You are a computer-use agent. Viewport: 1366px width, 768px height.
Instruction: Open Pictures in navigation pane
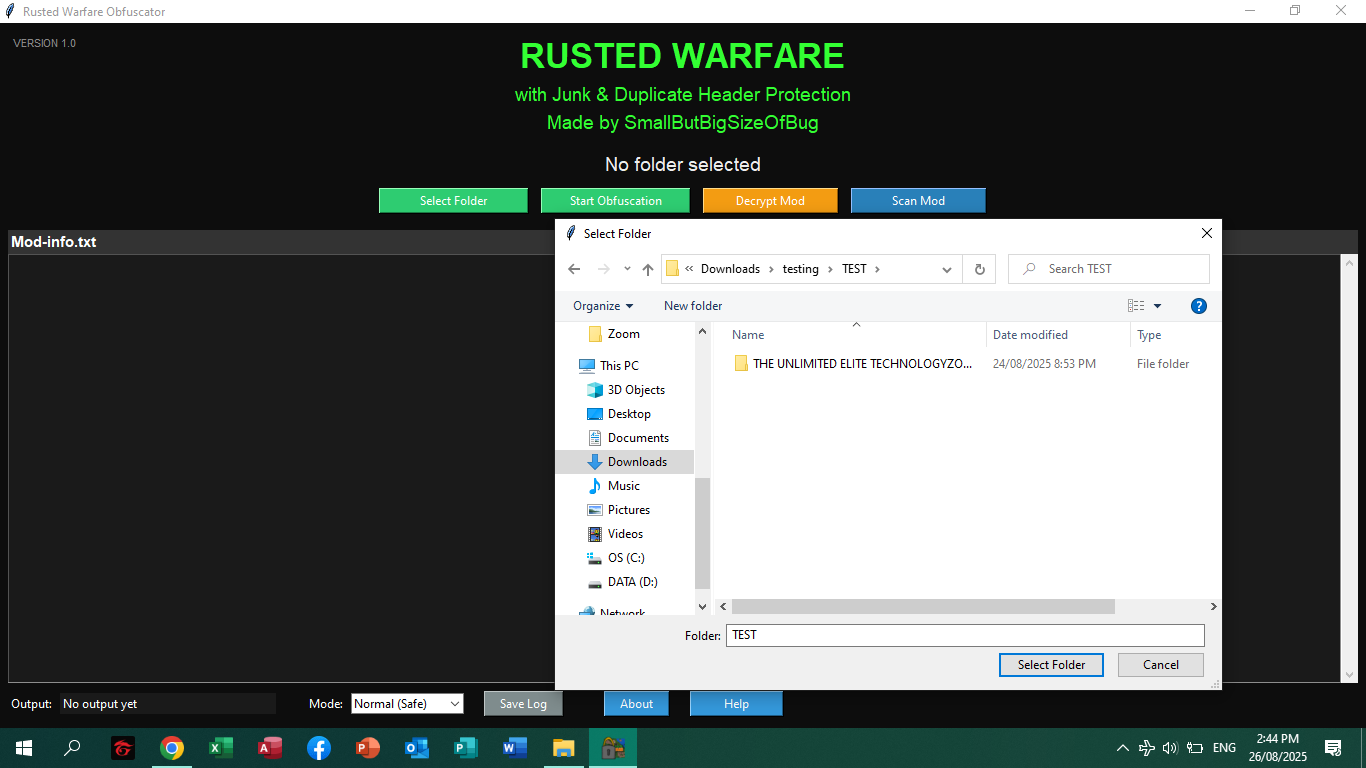pyautogui.click(x=629, y=510)
